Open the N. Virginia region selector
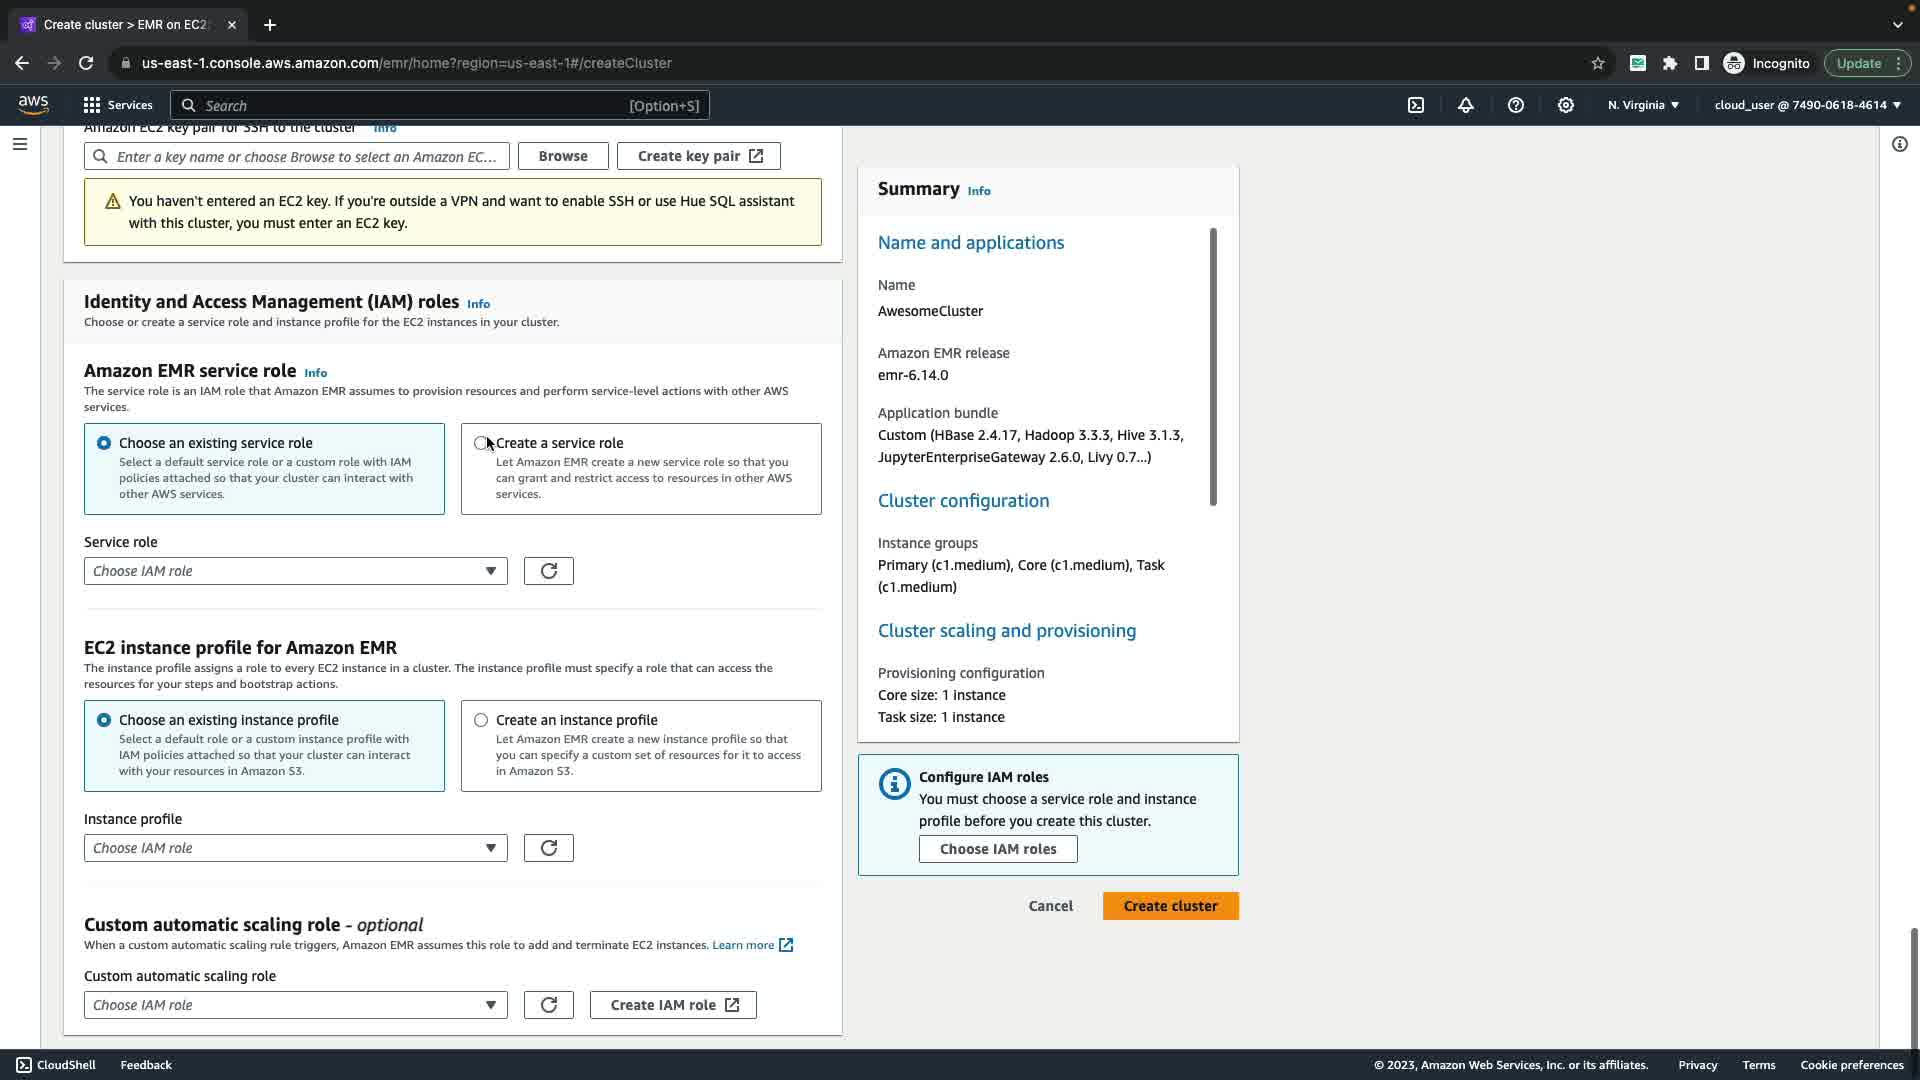 point(1643,105)
